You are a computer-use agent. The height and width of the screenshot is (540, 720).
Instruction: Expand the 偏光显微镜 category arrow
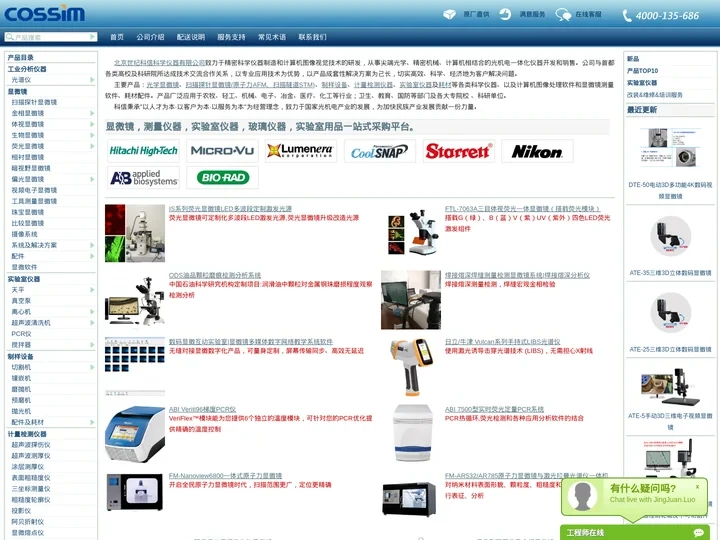click(92, 179)
